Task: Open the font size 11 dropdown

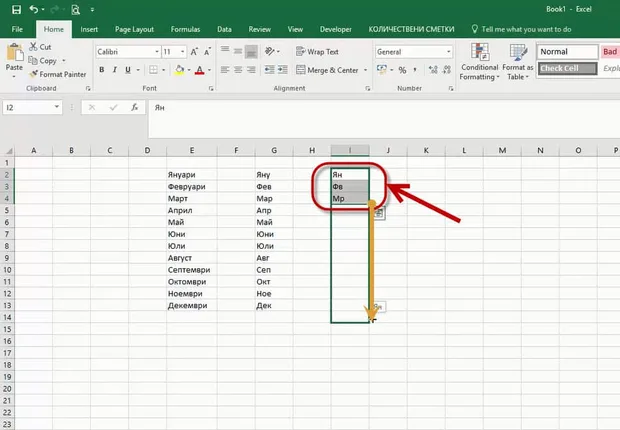Action: (x=183, y=52)
